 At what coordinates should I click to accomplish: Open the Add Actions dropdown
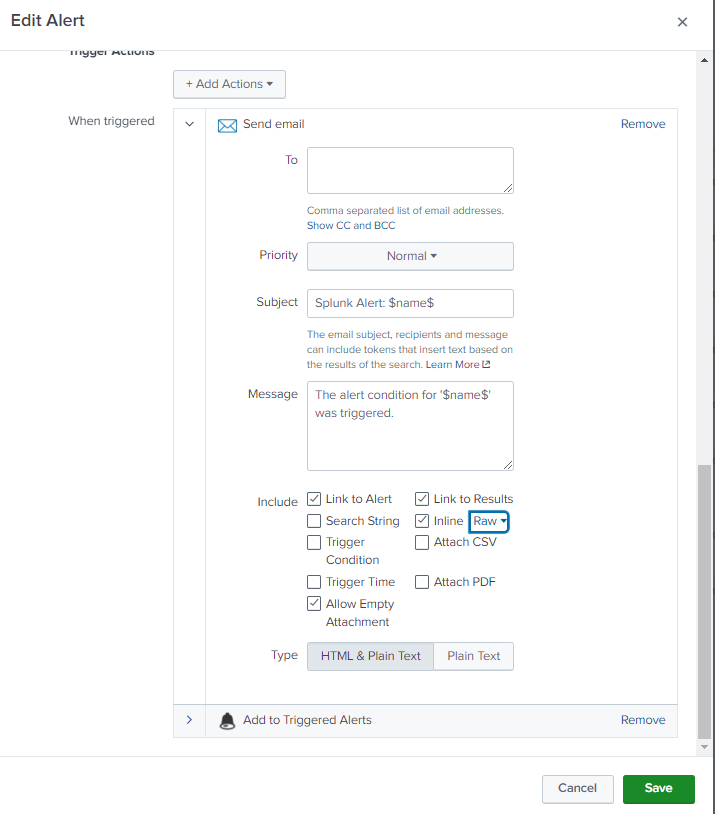(229, 84)
